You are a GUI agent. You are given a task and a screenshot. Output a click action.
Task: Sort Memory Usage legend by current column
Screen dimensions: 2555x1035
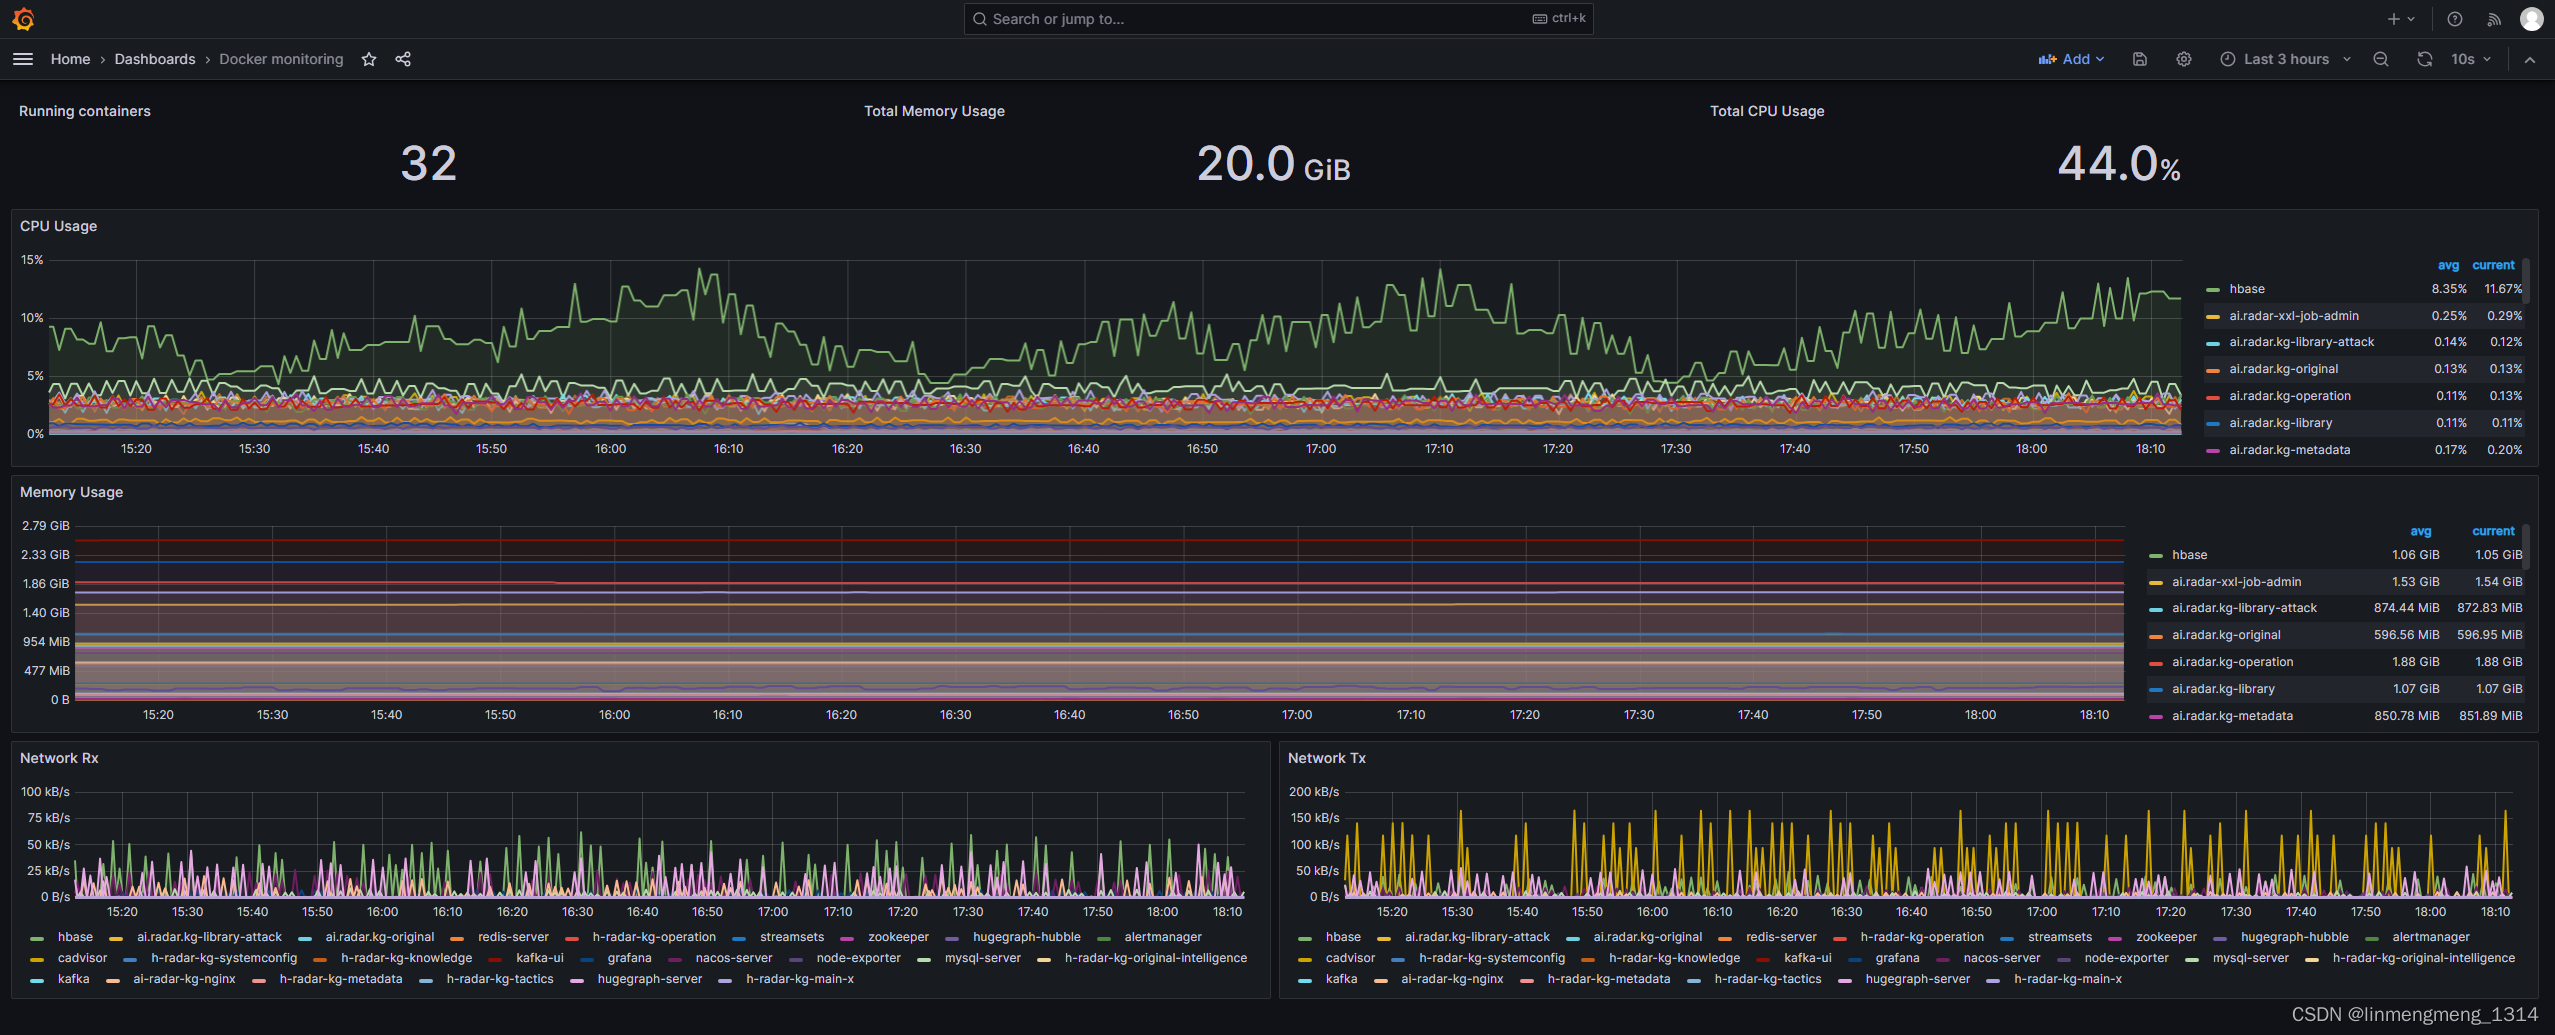coord(2493,531)
